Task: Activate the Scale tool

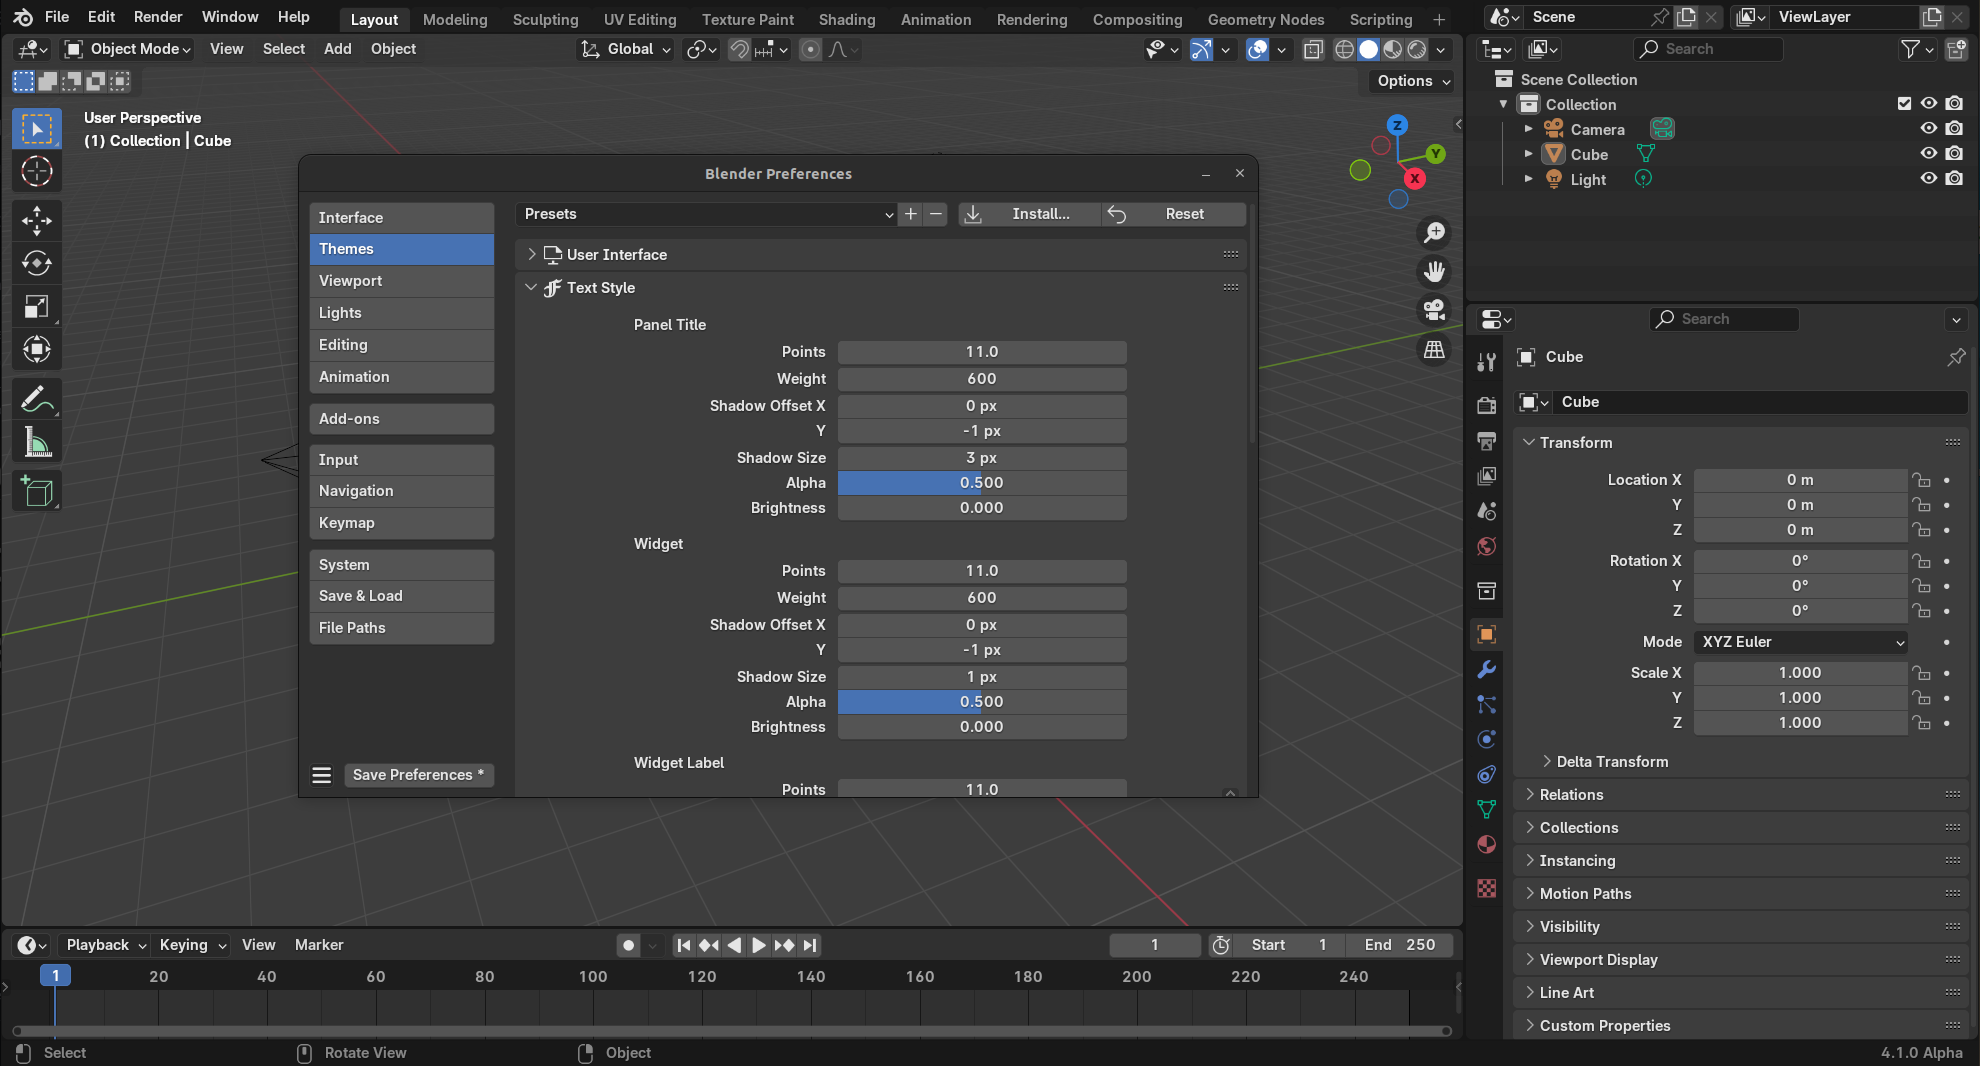Action: coord(37,307)
